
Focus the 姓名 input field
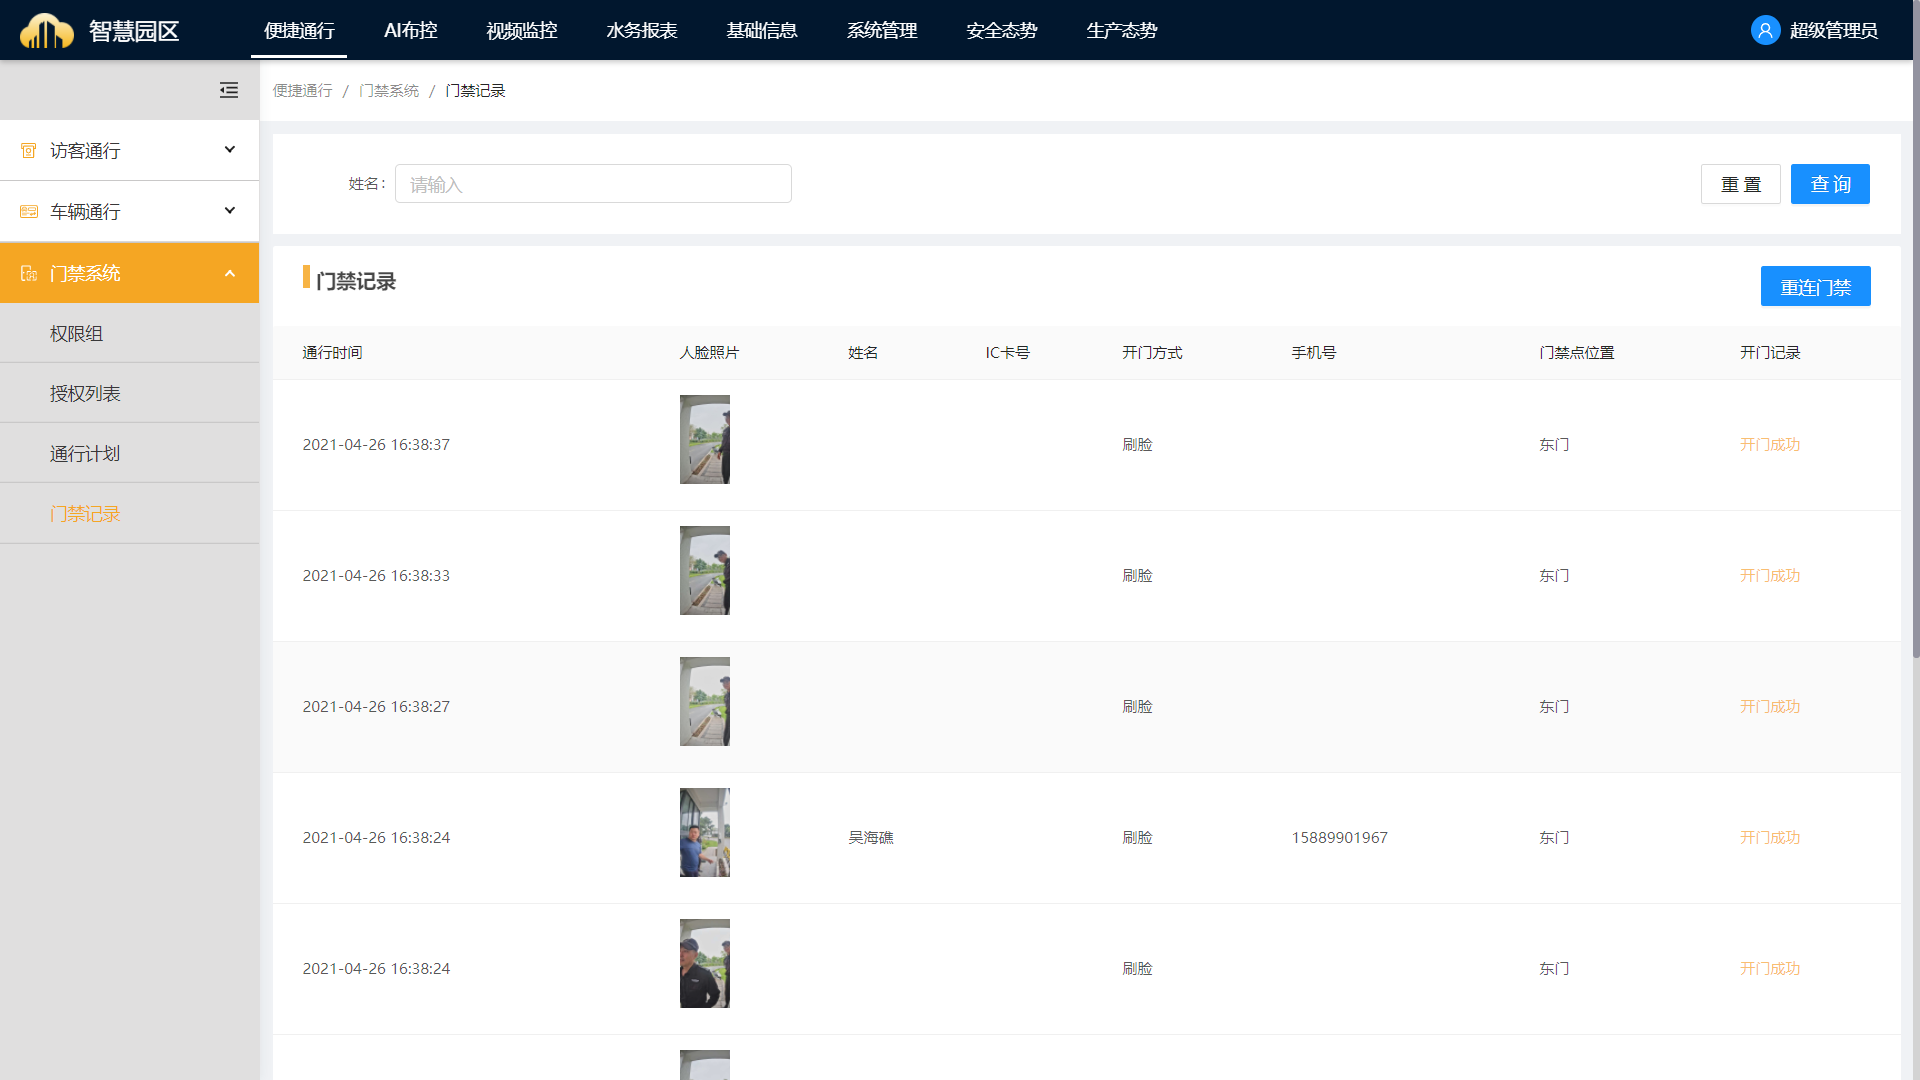593,184
